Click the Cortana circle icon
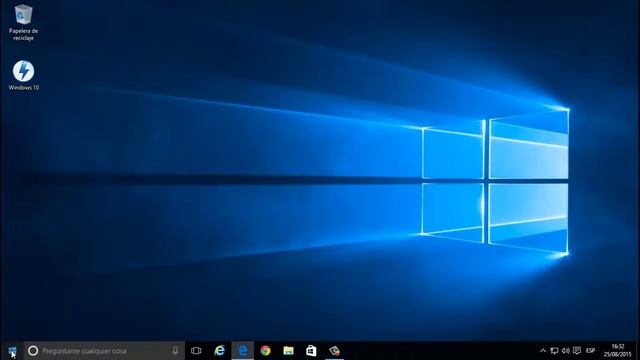640x360 pixels. pyautogui.click(x=33, y=351)
